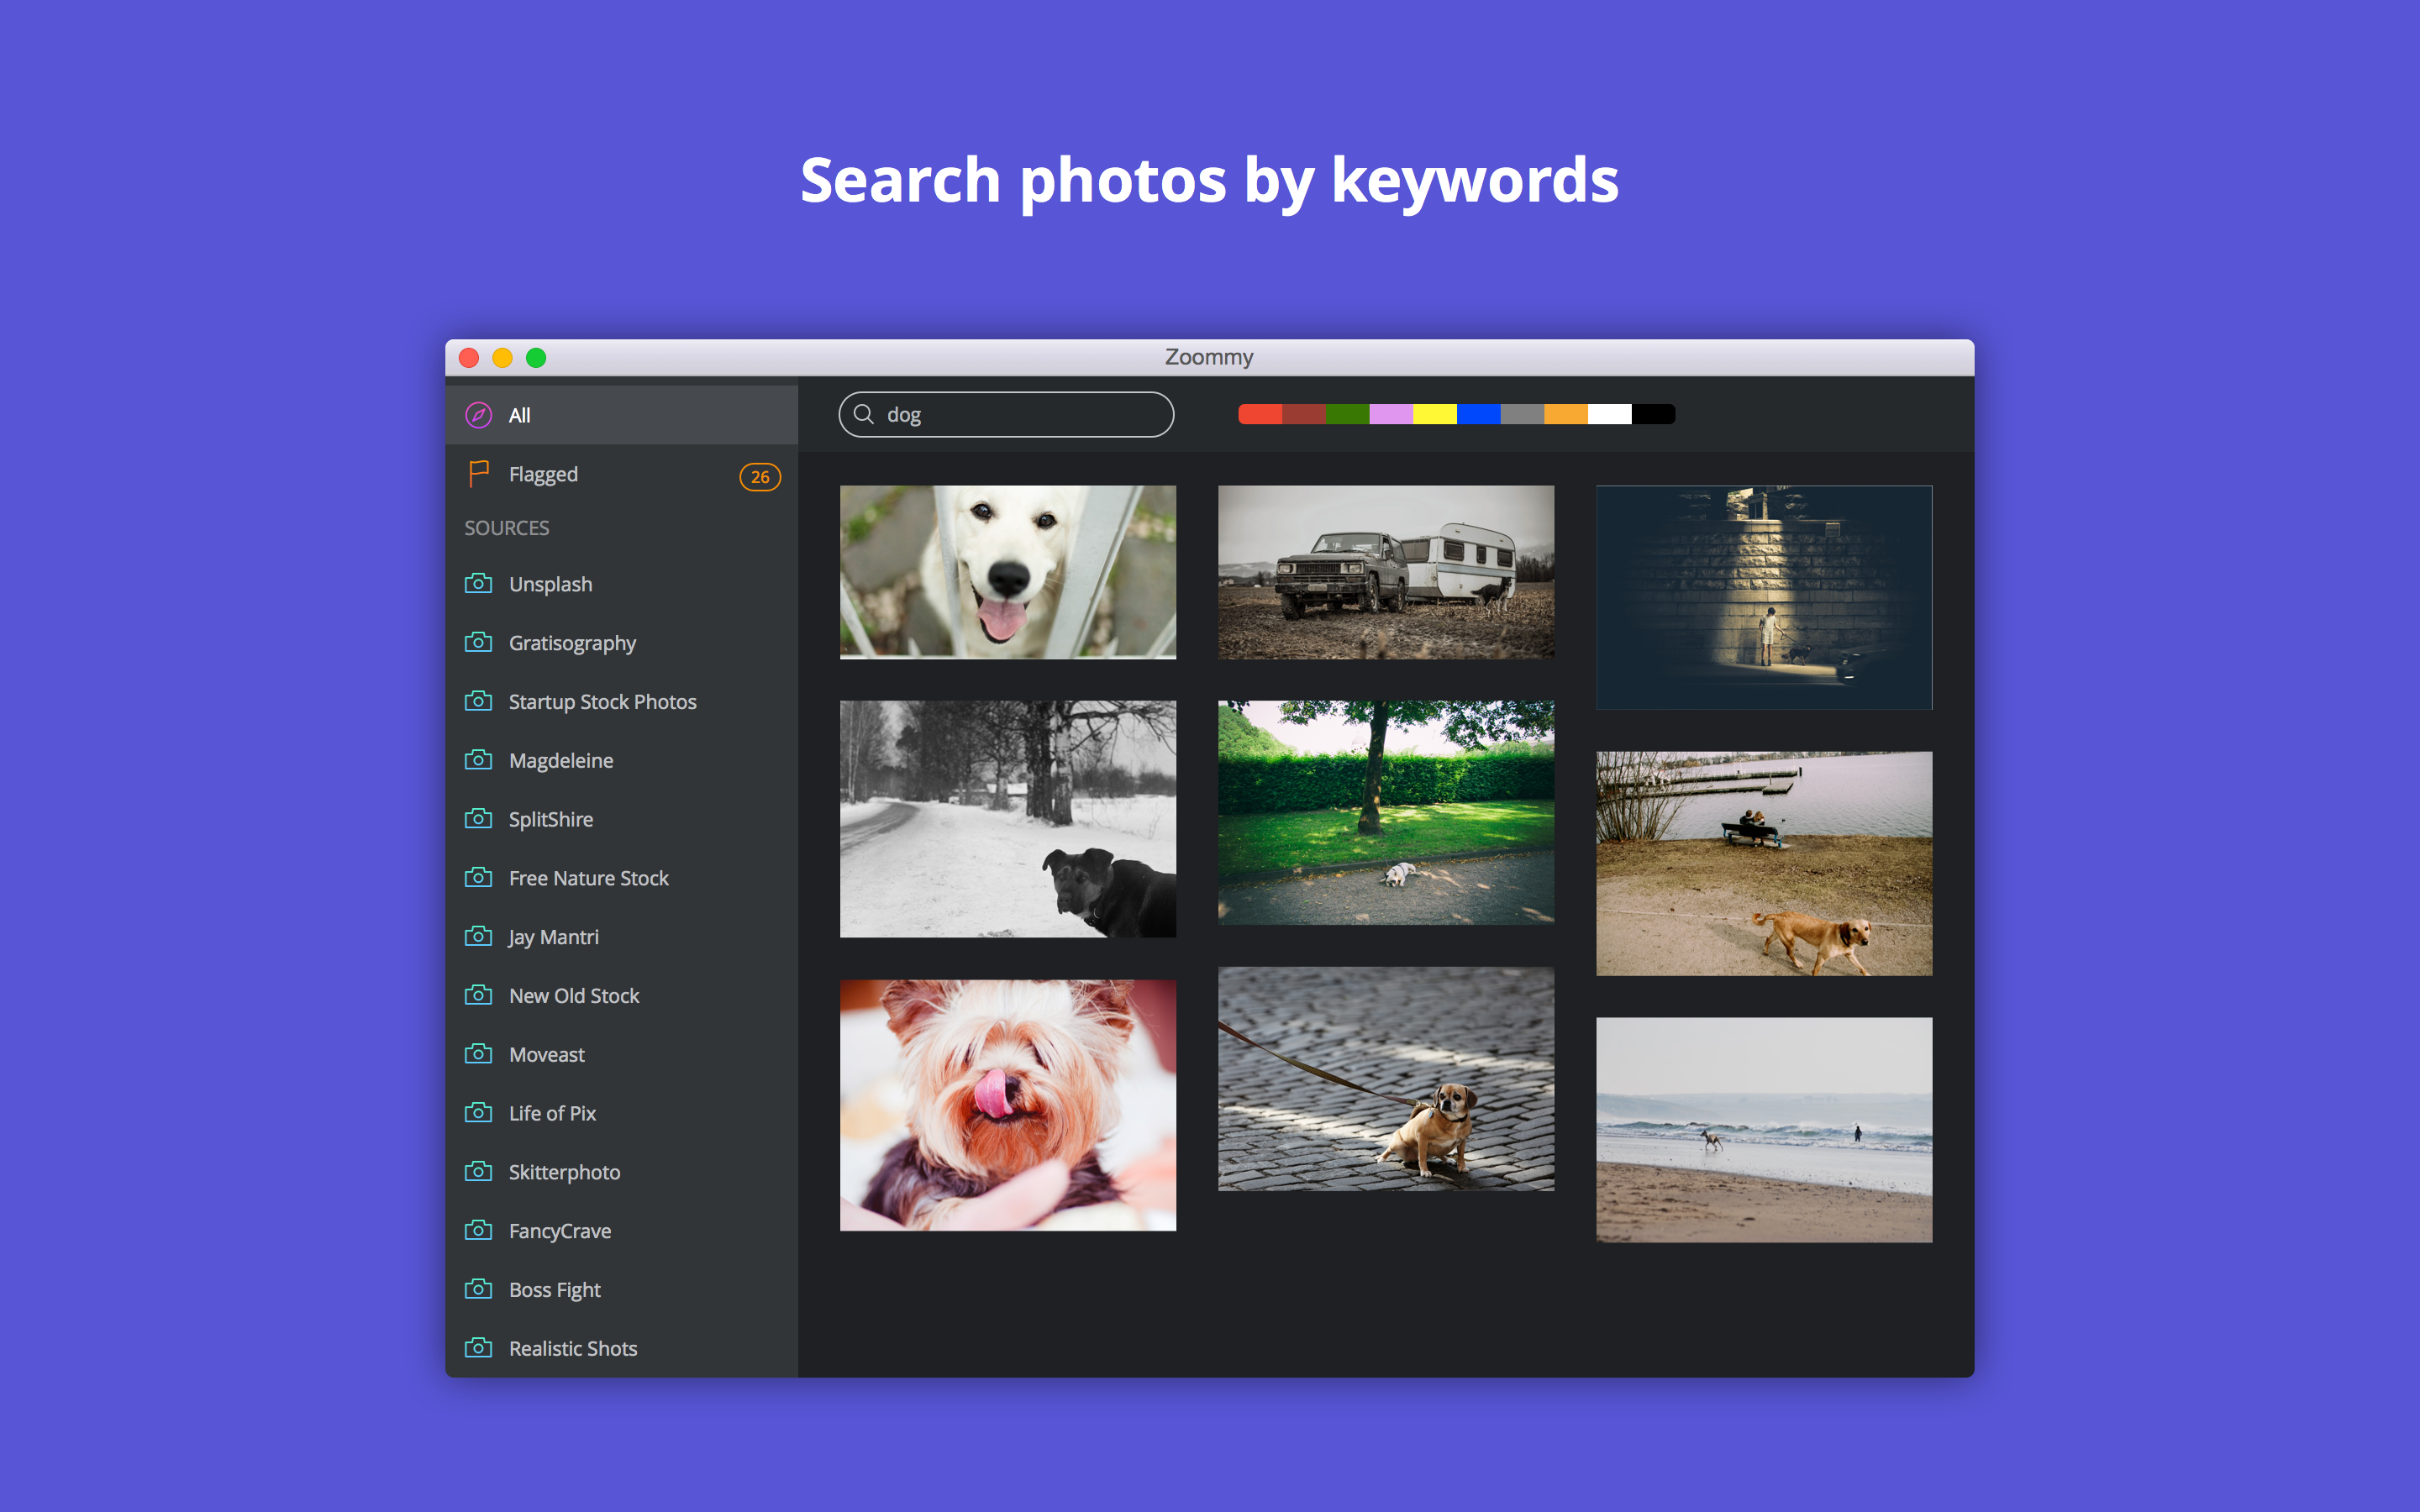This screenshot has height=1512, width=2420.
Task: Click the compass icon next to All
Action: 478,415
